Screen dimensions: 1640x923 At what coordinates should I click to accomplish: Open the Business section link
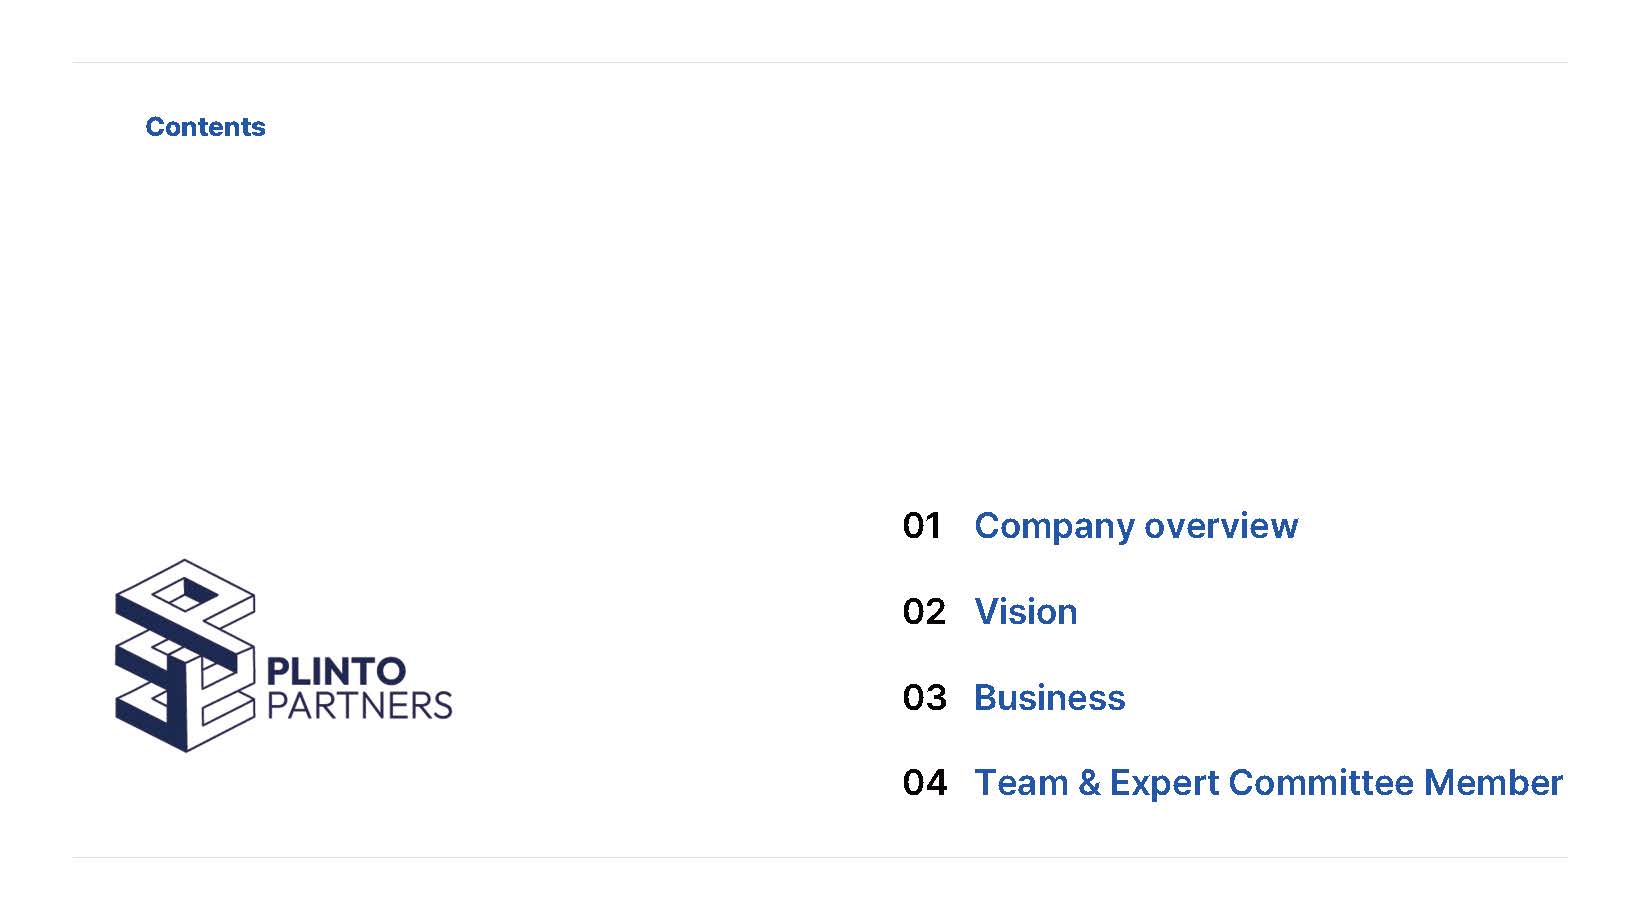[x=1050, y=697]
